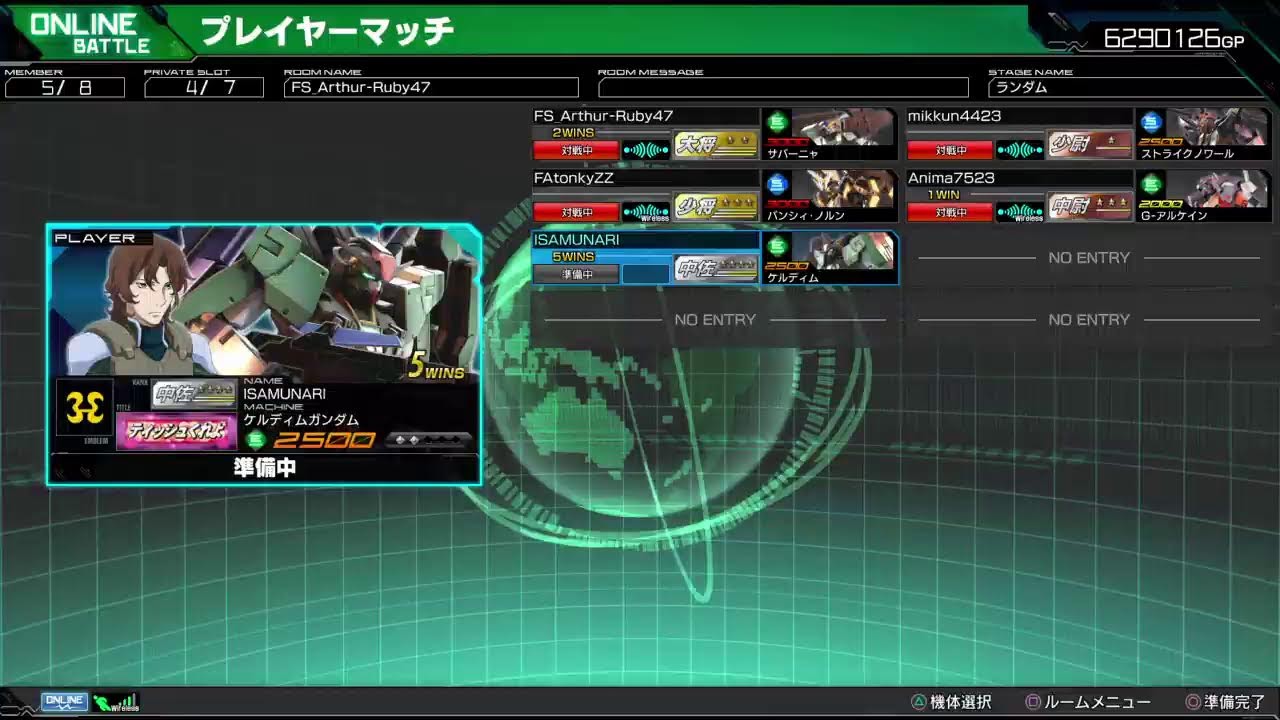Click the 対戦中 status label for mikkun4423
This screenshot has height=720, width=1280.
[x=949, y=151]
